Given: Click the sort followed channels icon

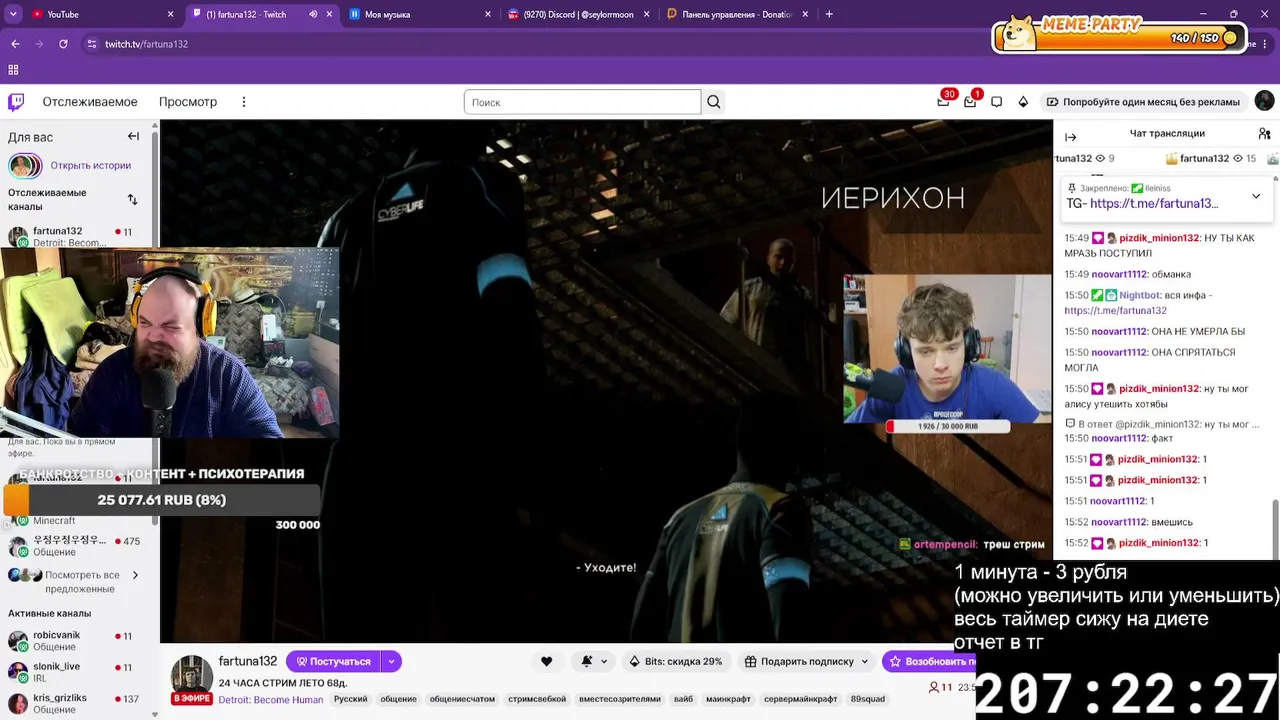Looking at the screenshot, I should (x=132, y=199).
